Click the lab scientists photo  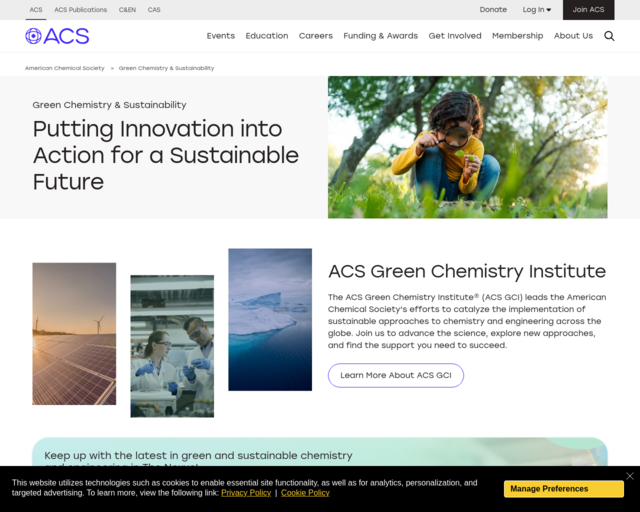click(172, 346)
